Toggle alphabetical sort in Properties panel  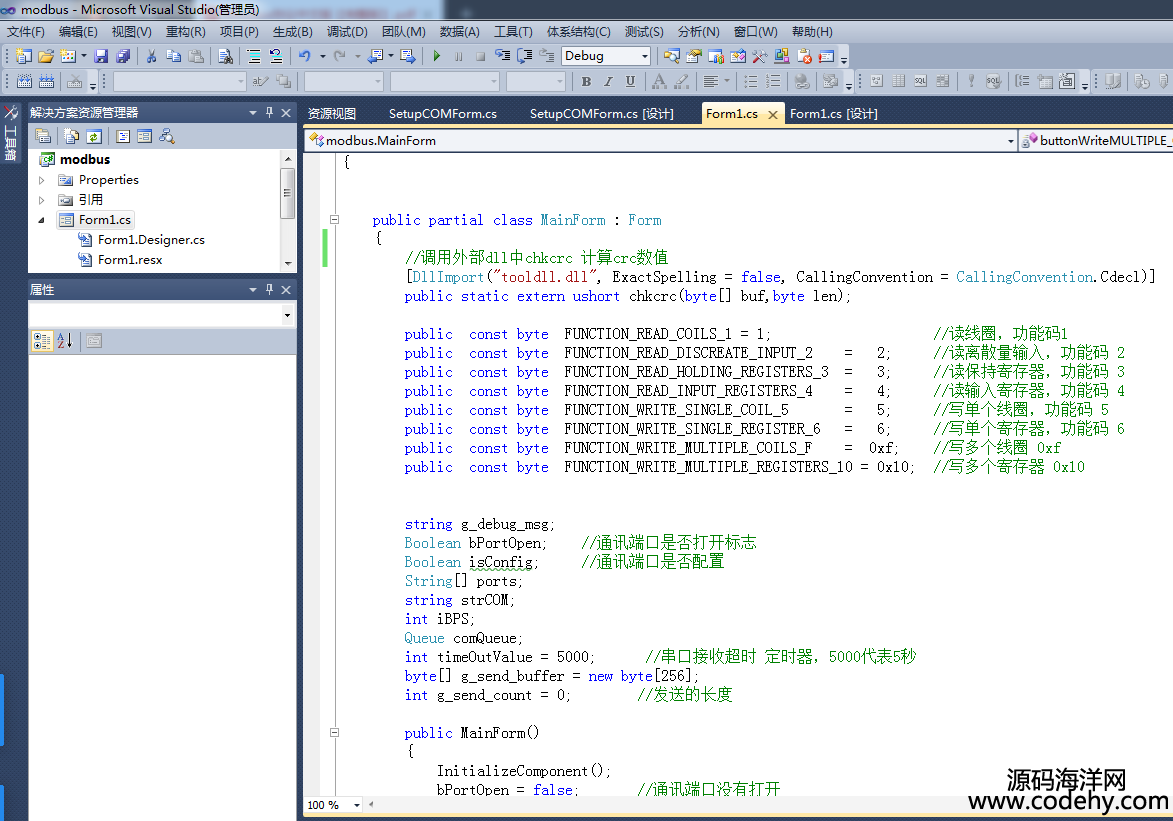coord(65,341)
